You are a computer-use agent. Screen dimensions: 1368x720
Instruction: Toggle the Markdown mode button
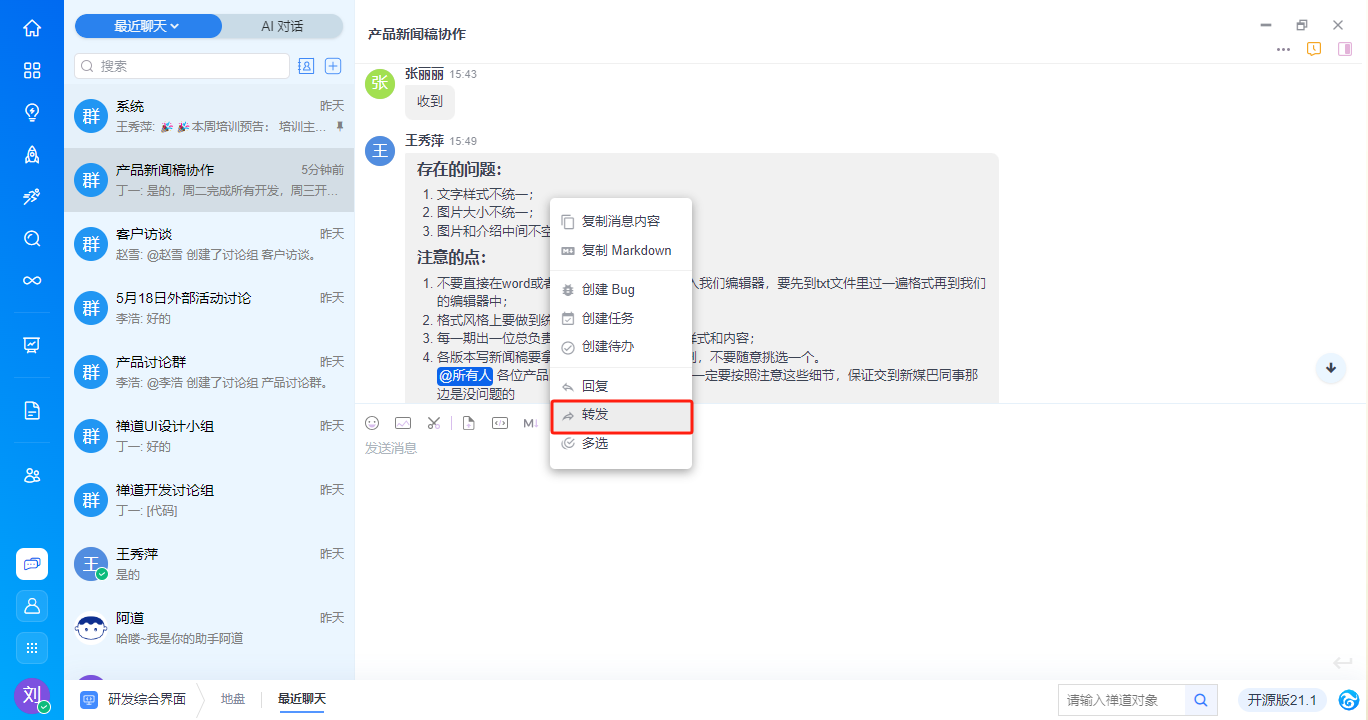point(530,423)
